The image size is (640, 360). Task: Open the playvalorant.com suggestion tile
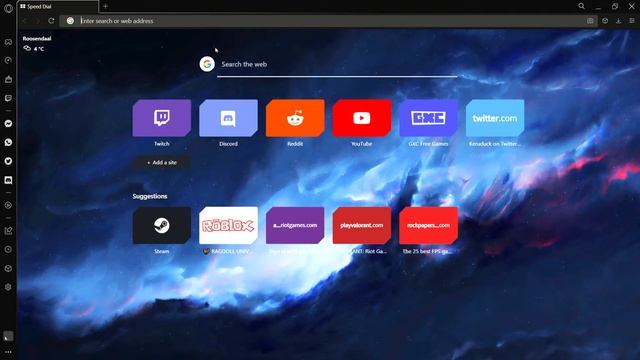362,225
